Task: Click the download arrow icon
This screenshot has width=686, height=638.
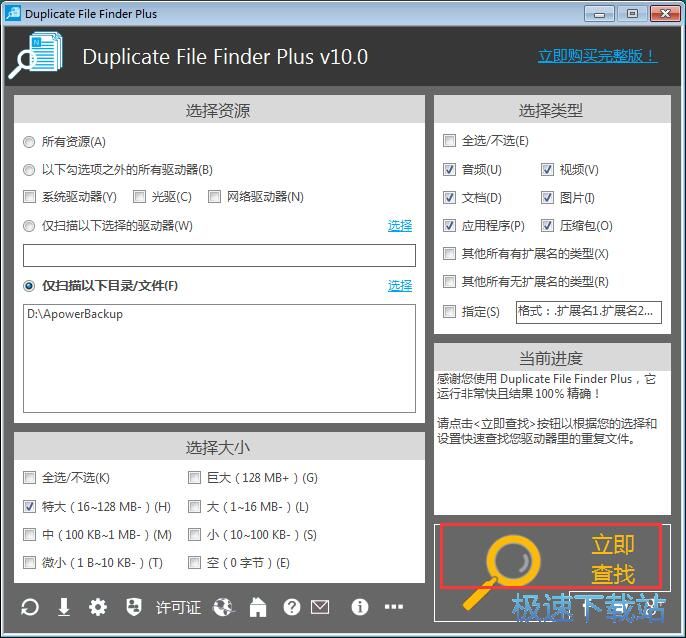Action: [64, 607]
